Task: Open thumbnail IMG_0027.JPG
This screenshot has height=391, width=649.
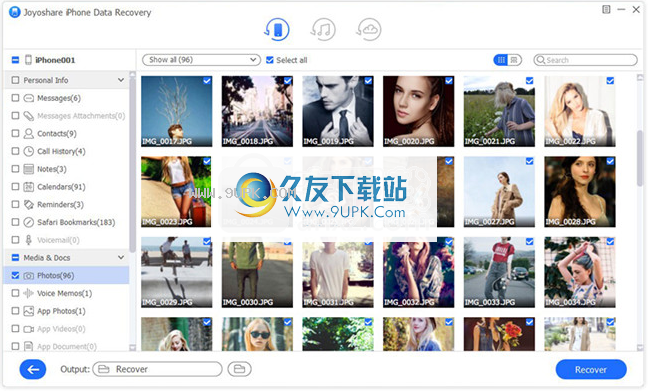Action: tap(499, 192)
